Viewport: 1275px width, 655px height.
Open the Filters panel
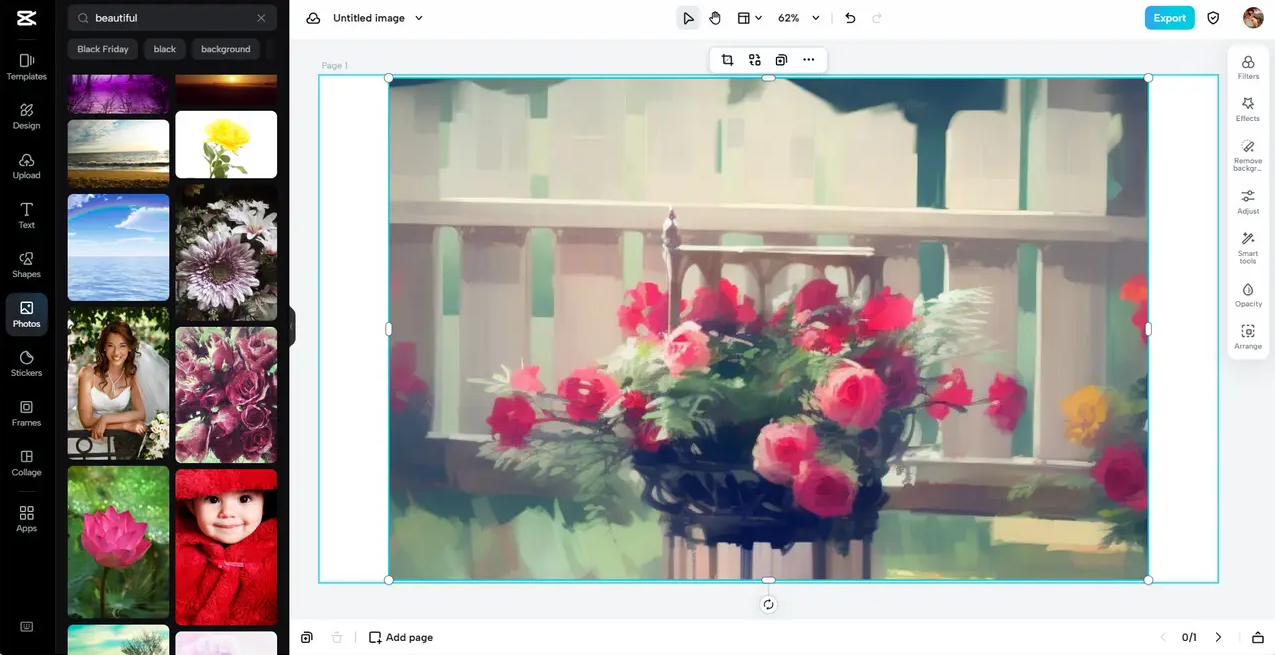click(x=1248, y=67)
